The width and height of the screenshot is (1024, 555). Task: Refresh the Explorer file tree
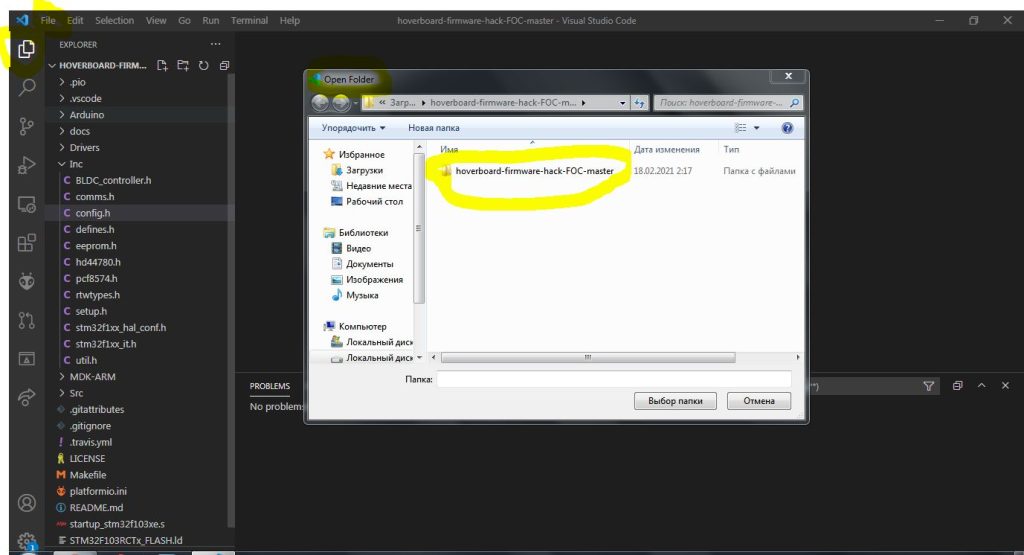pos(203,66)
